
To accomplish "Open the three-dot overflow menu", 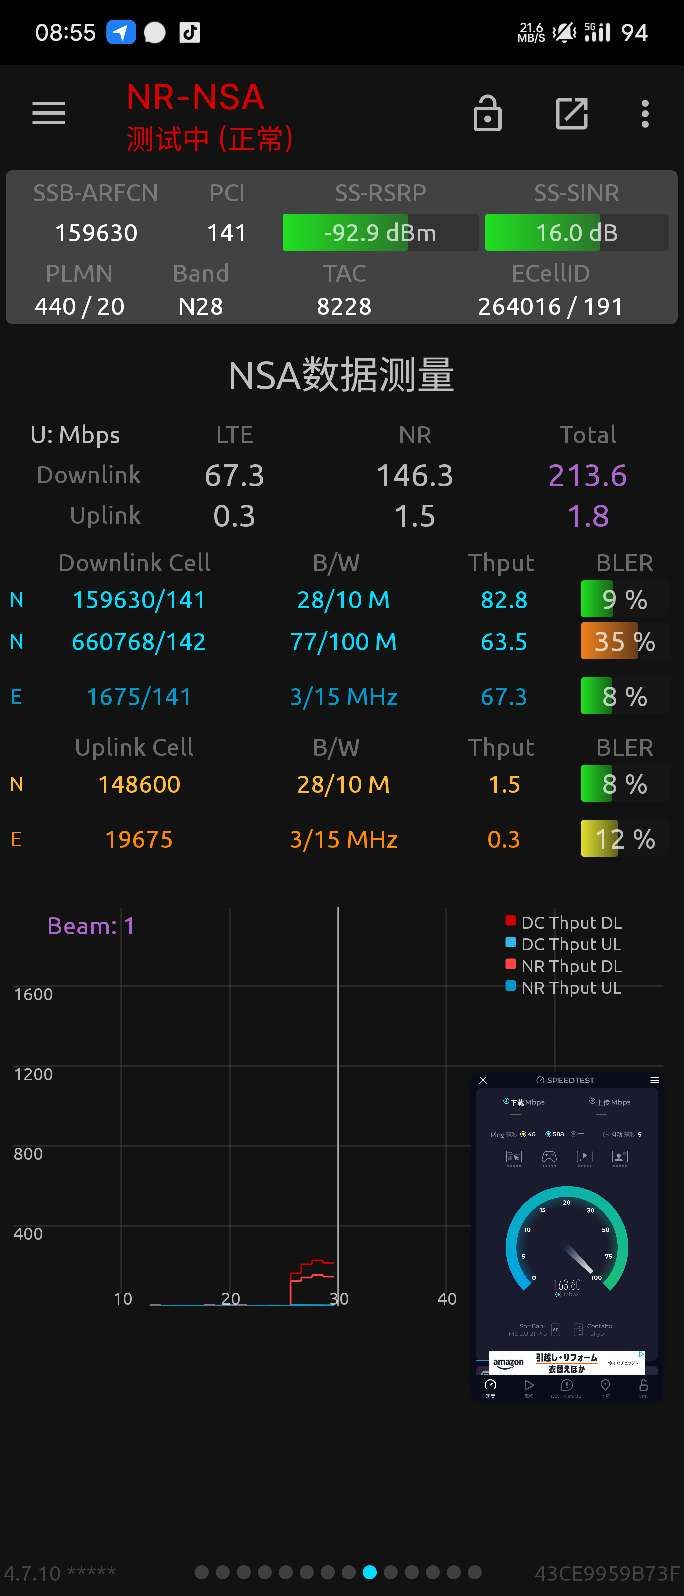I will pyautogui.click(x=645, y=114).
